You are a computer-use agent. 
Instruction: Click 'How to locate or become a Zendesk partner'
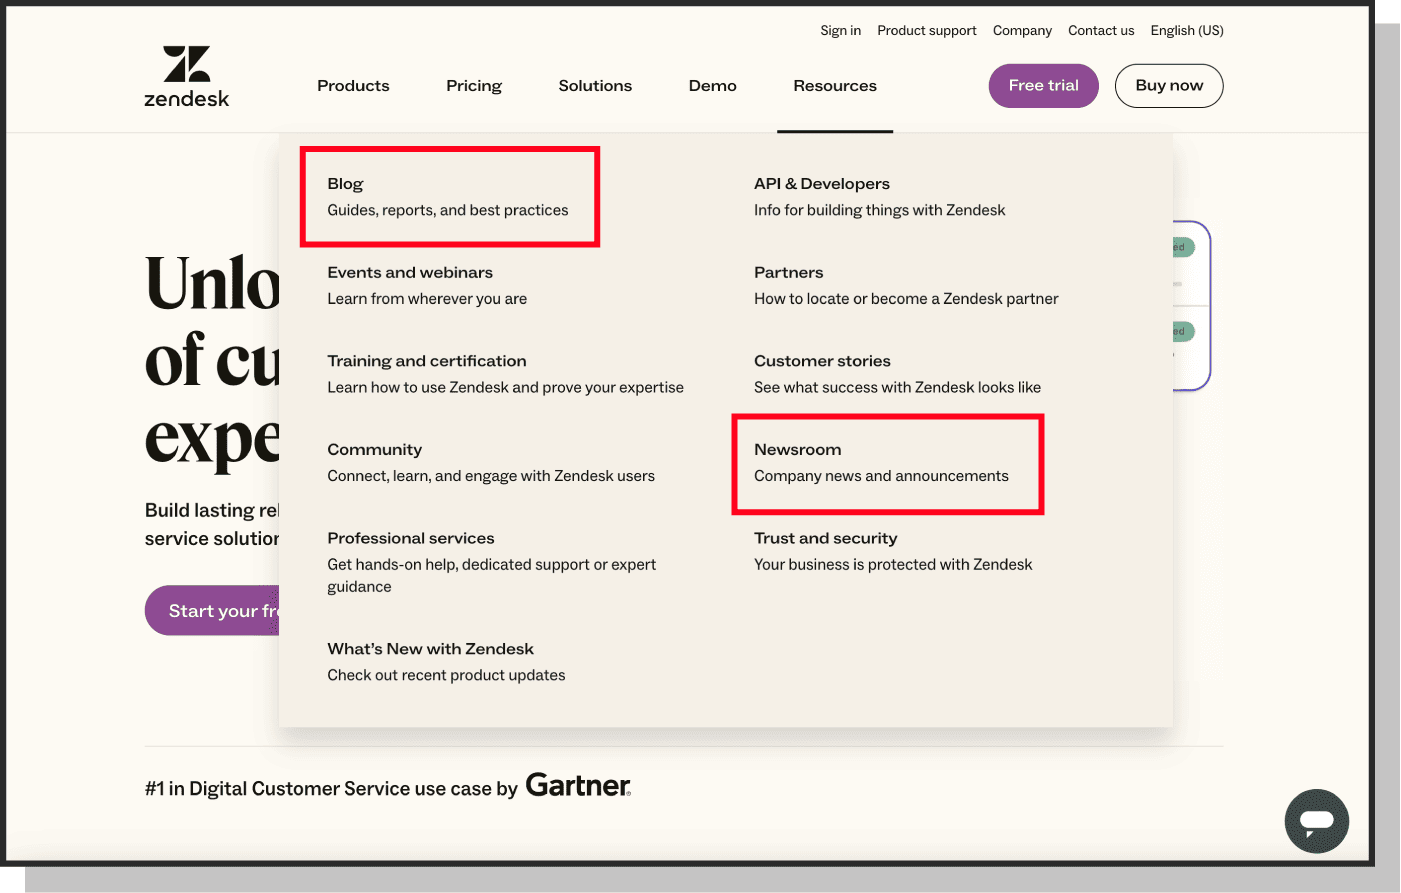tap(906, 299)
